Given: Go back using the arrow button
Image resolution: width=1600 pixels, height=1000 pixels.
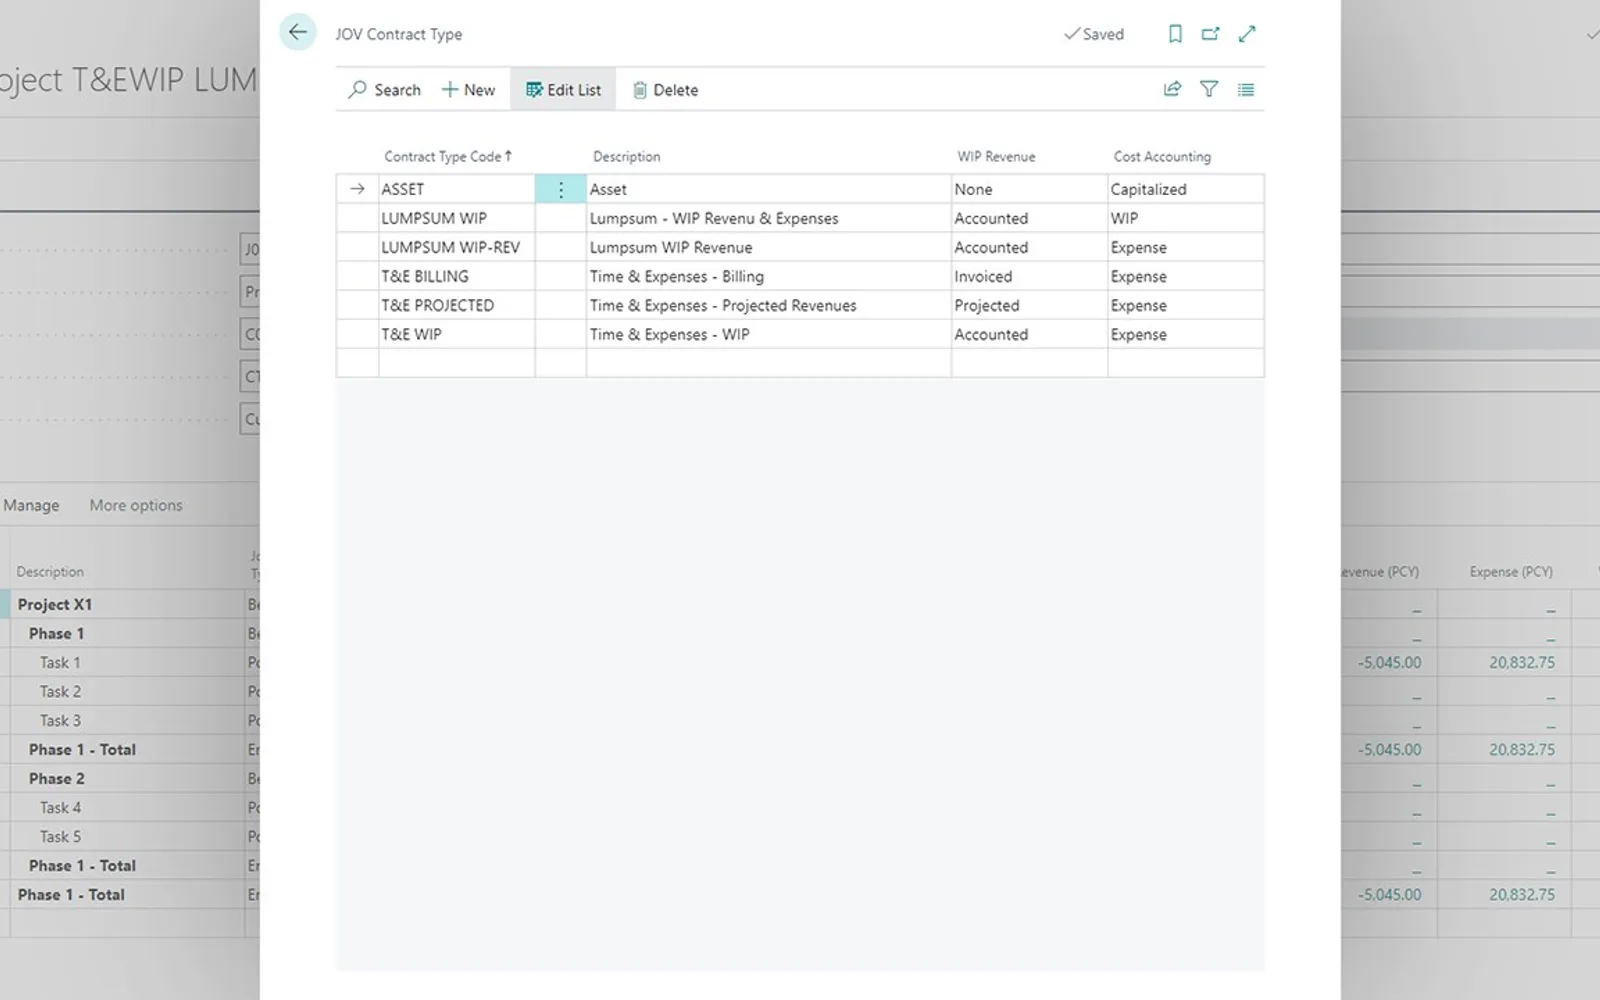Looking at the screenshot, I should 297,32.
